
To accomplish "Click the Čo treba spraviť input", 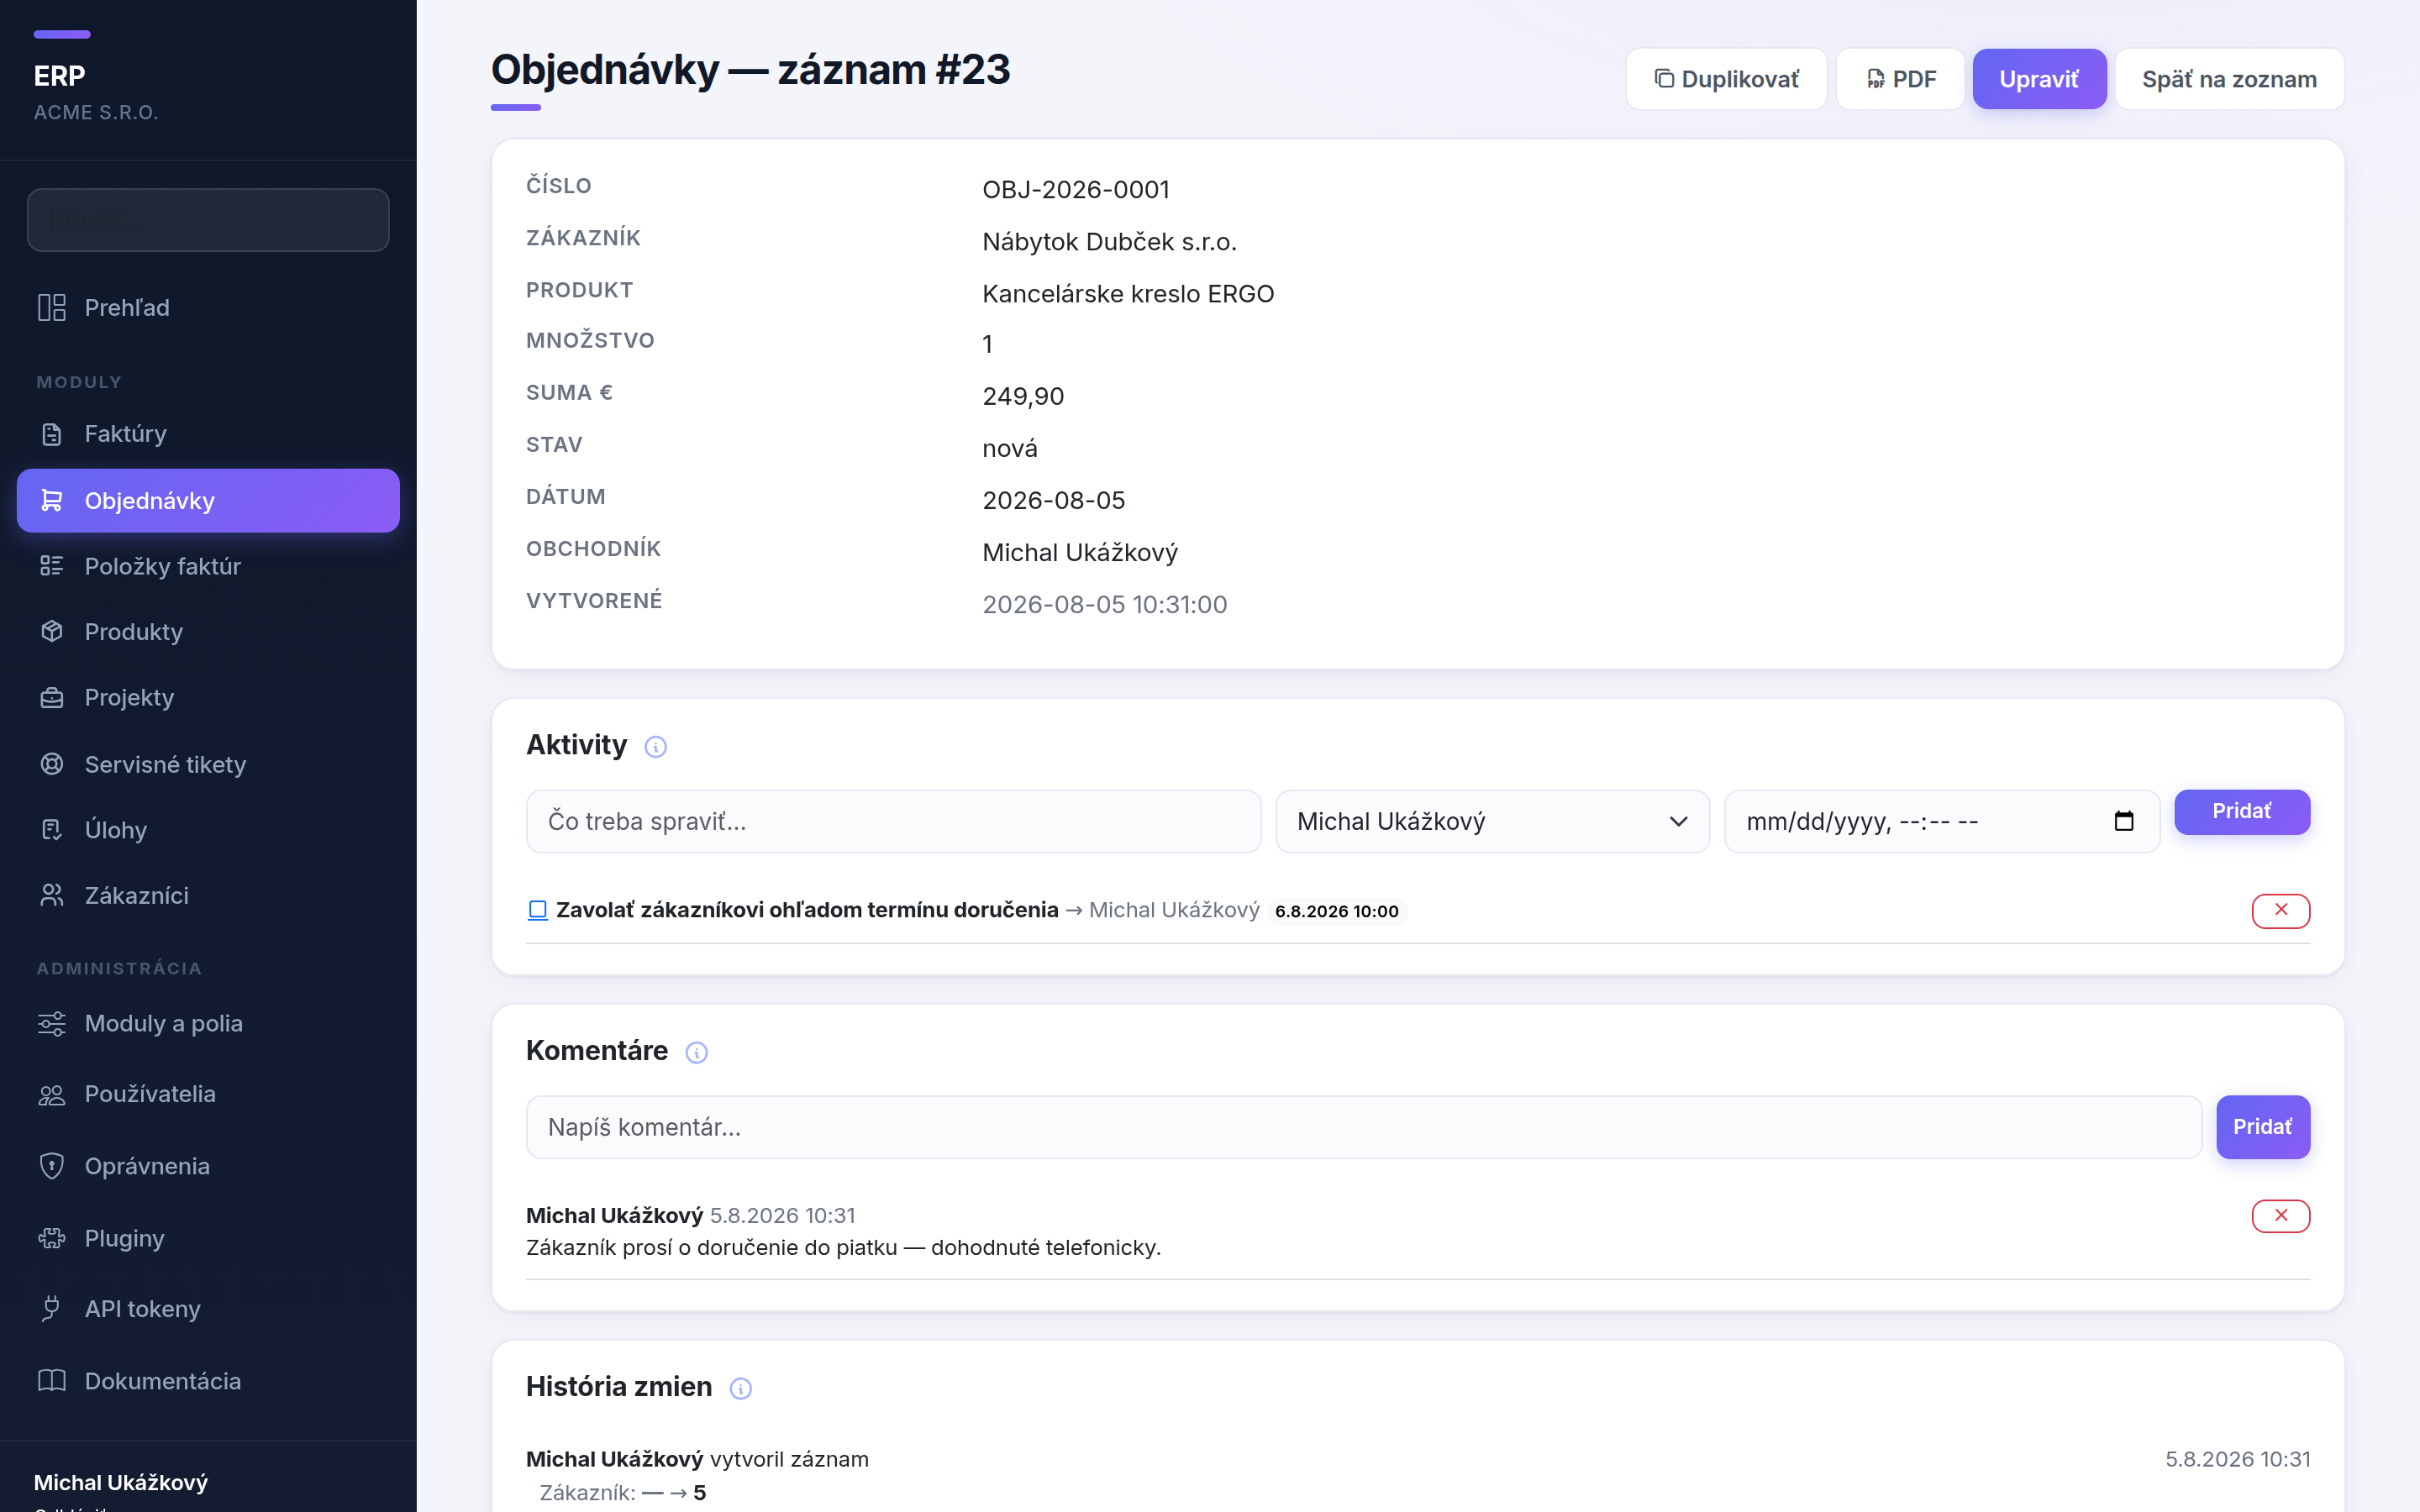I will [x=893, y=821].
